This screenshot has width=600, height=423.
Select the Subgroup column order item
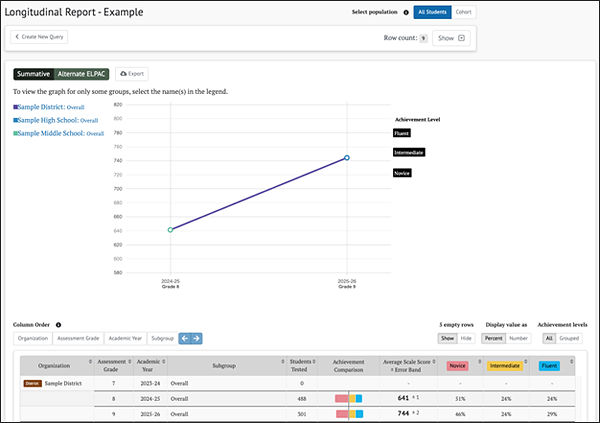click(163, 338)
